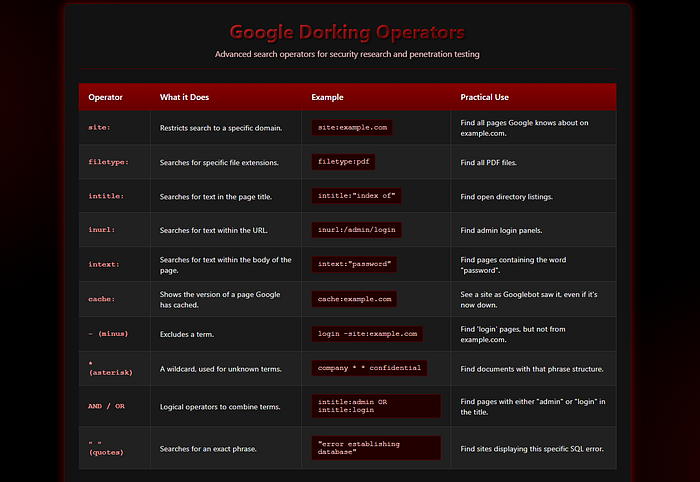
Task: Click 'Find sites displaying this specific SQL error'
Action: pos(532,449)
